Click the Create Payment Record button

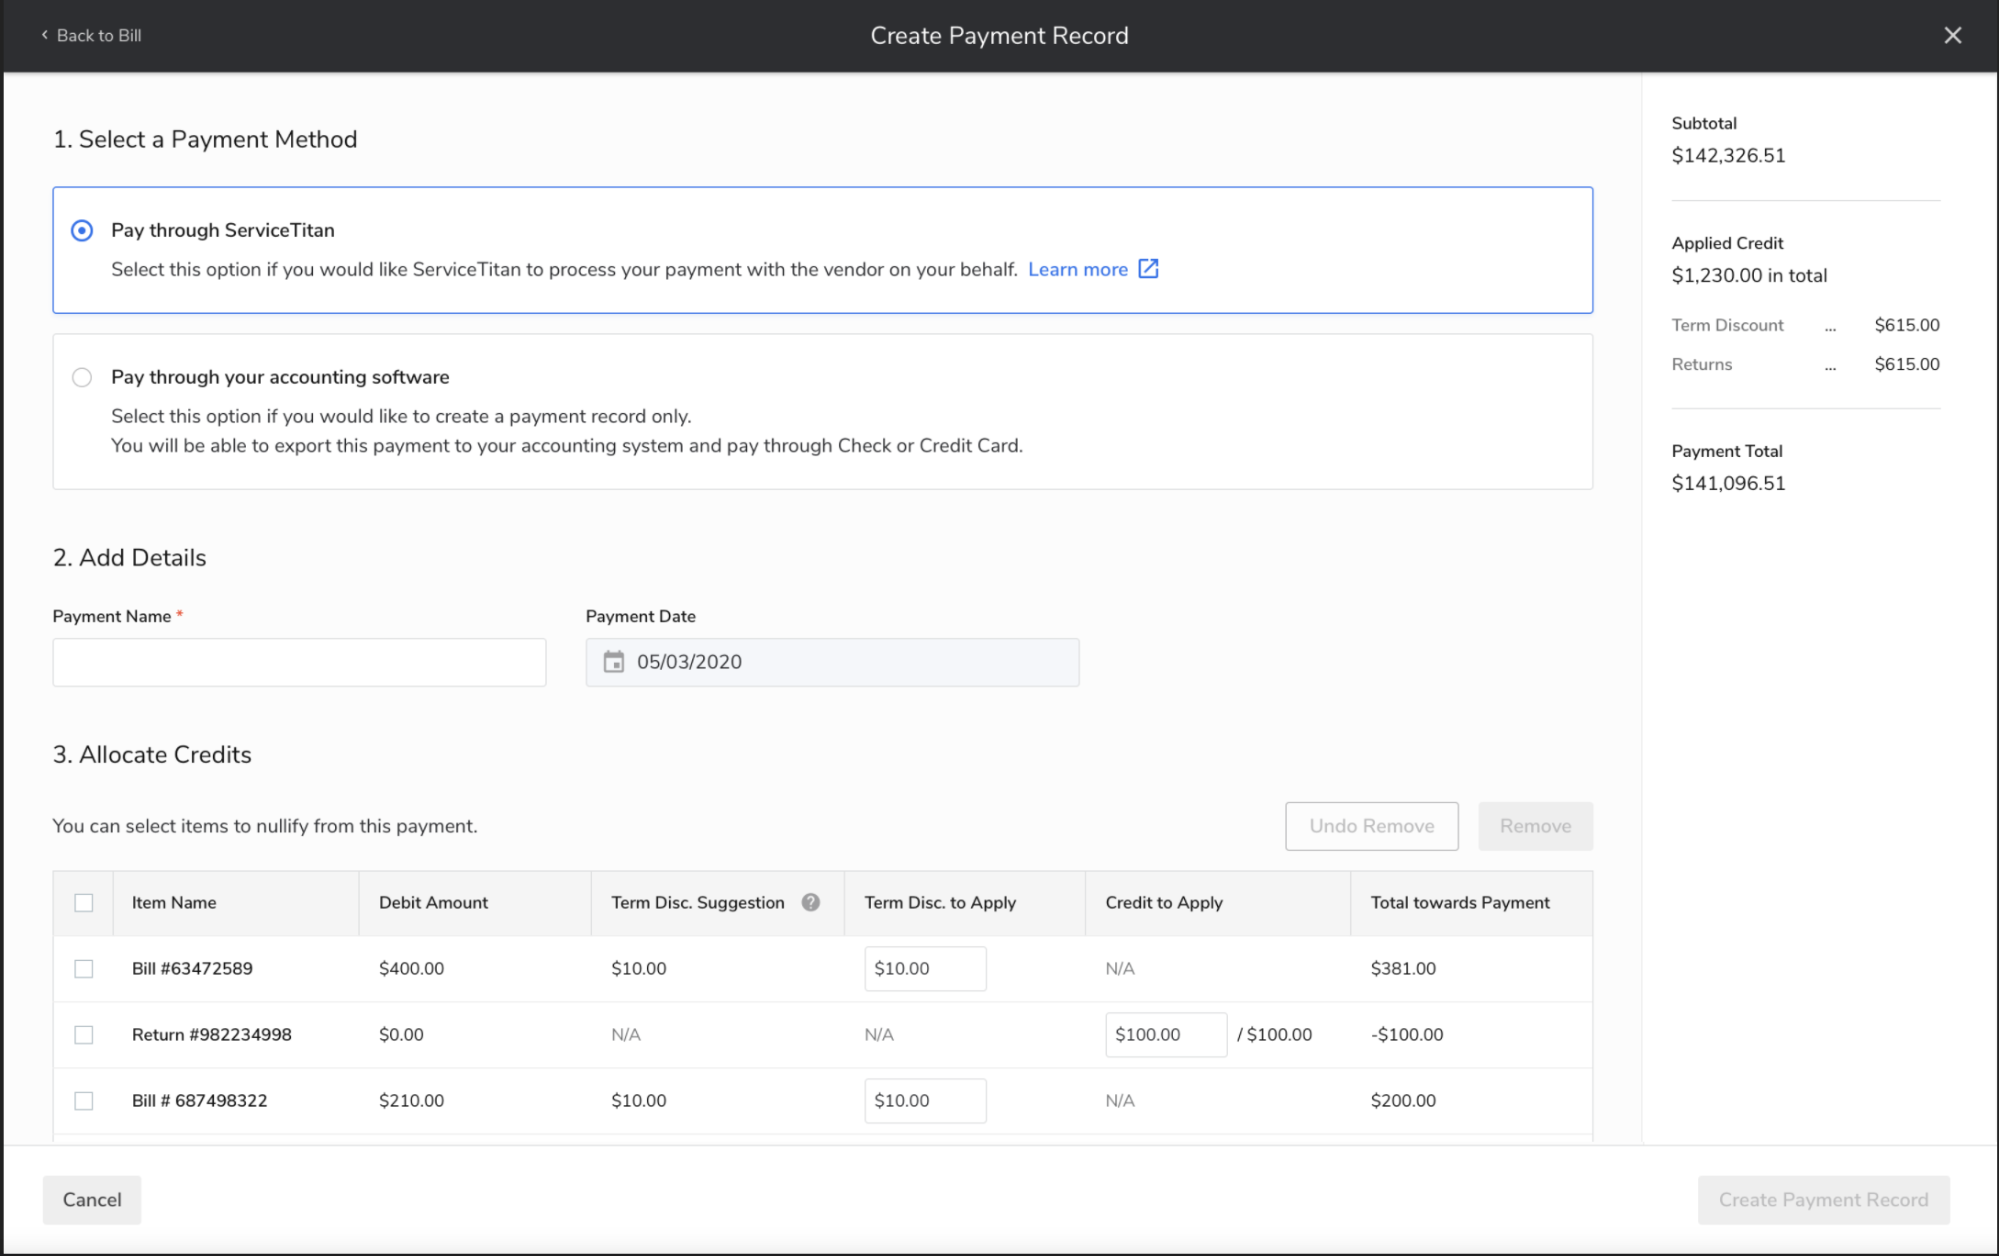(x=1823, y=1199)
